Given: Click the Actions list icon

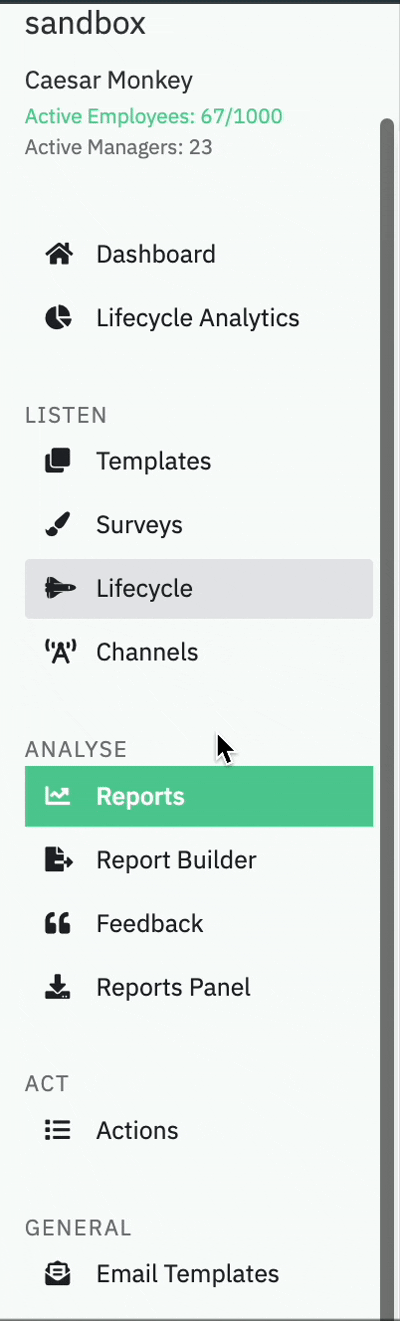Looking at the screenshot, I should coord(59,1130).
